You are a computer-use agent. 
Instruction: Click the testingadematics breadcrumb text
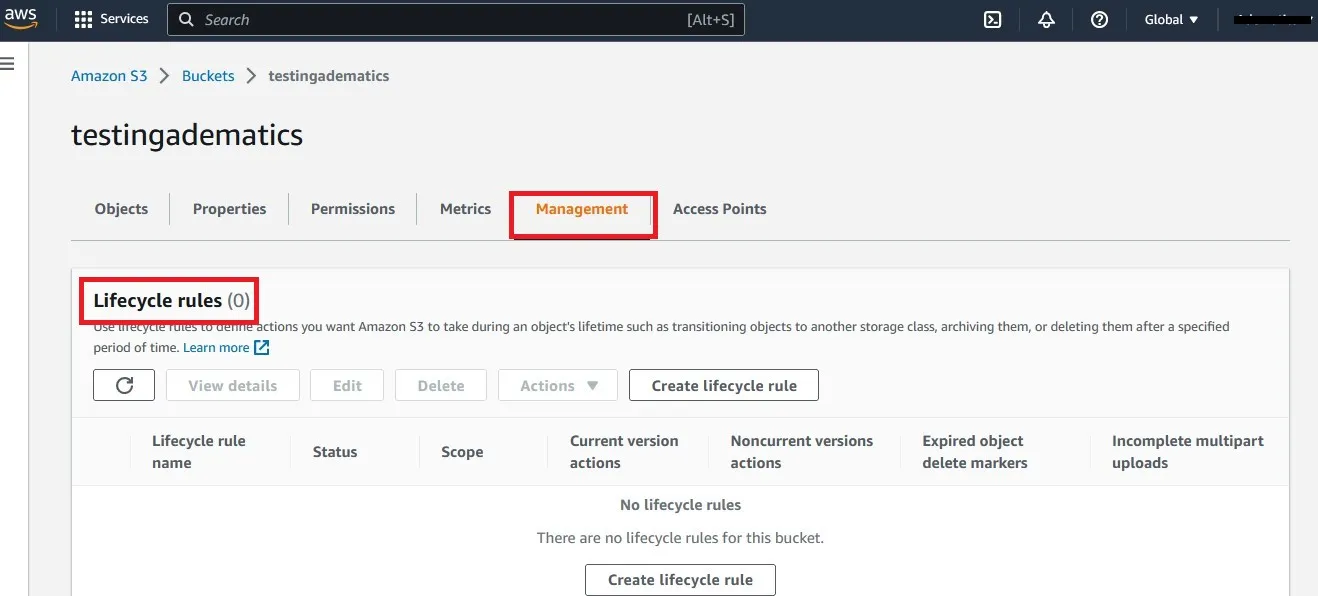329,76
